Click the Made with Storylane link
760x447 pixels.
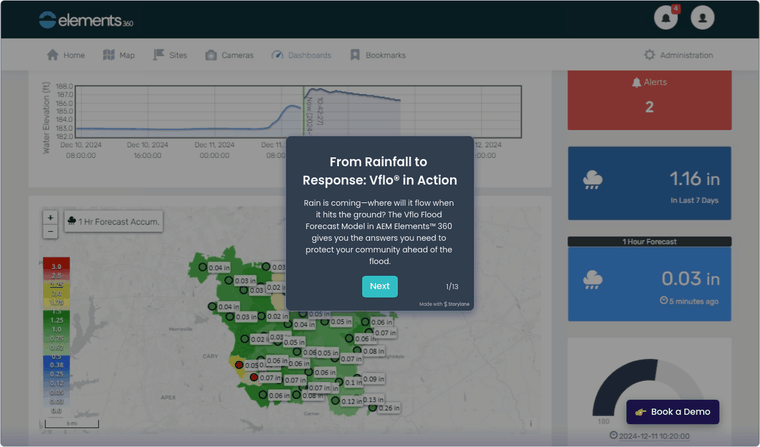tap(444, 304)
